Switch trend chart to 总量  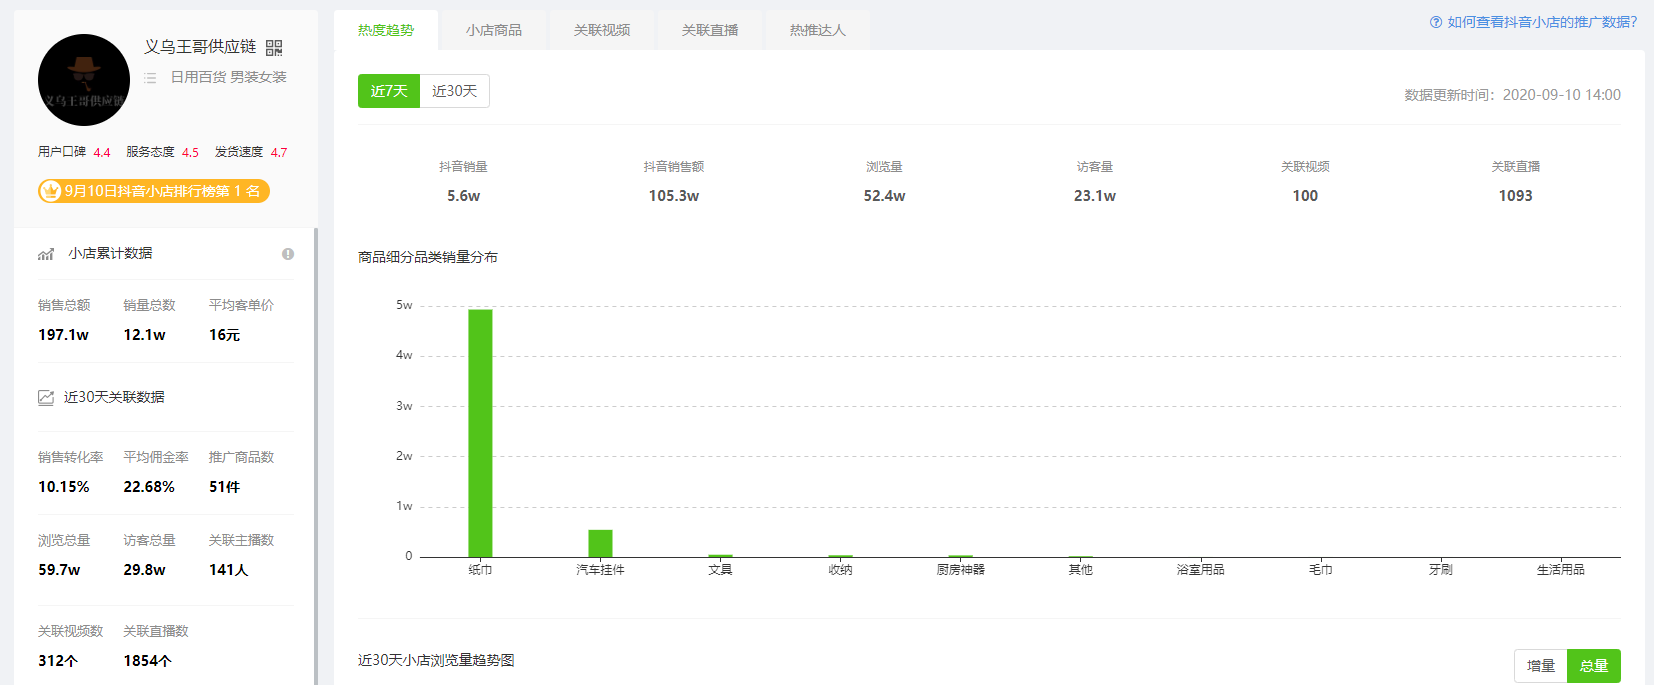point(1594,666)
